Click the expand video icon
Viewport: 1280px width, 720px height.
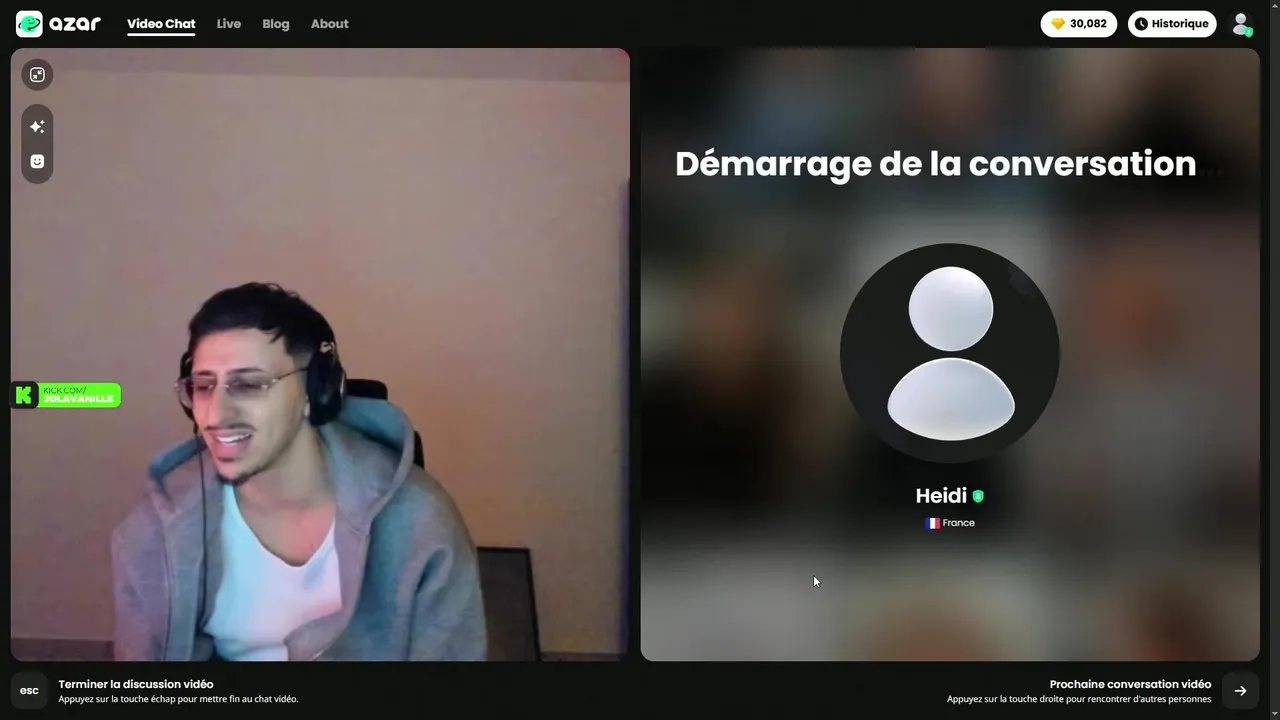pos(37,75)
